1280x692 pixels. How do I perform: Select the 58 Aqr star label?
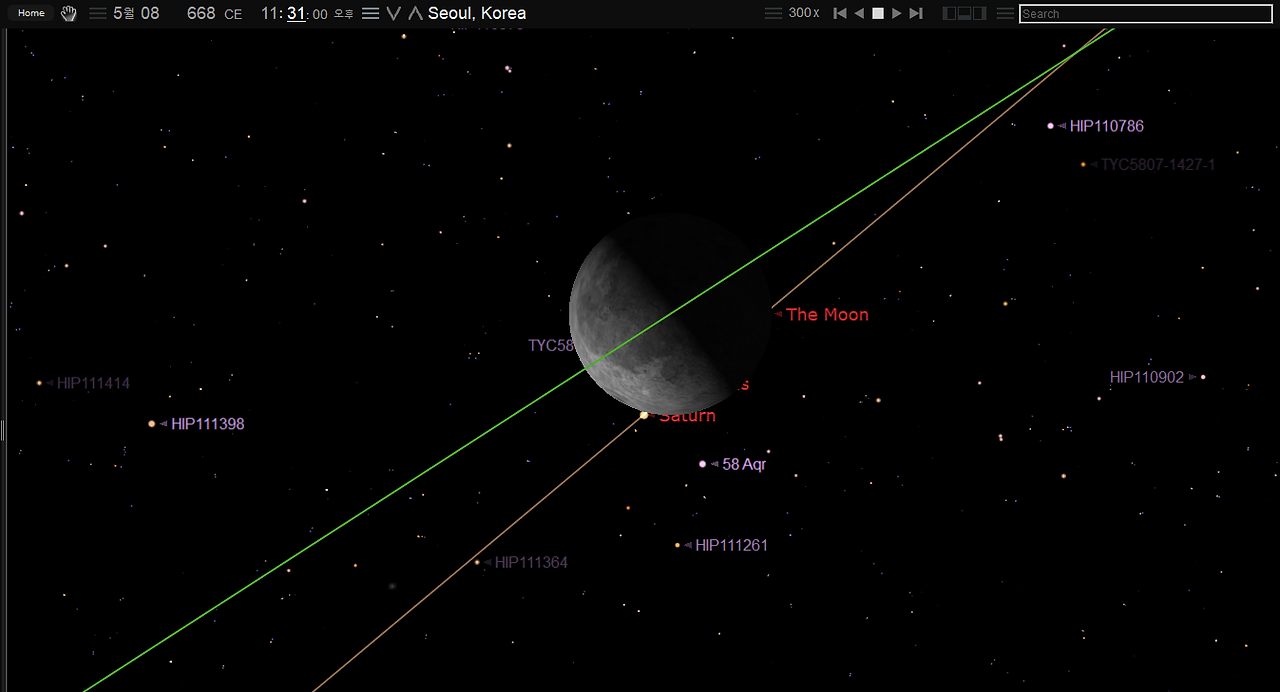(744, 464)
